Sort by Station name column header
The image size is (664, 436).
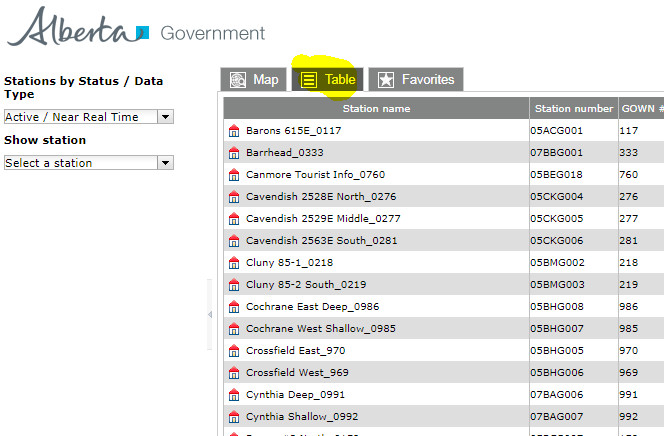click(376, 108)
